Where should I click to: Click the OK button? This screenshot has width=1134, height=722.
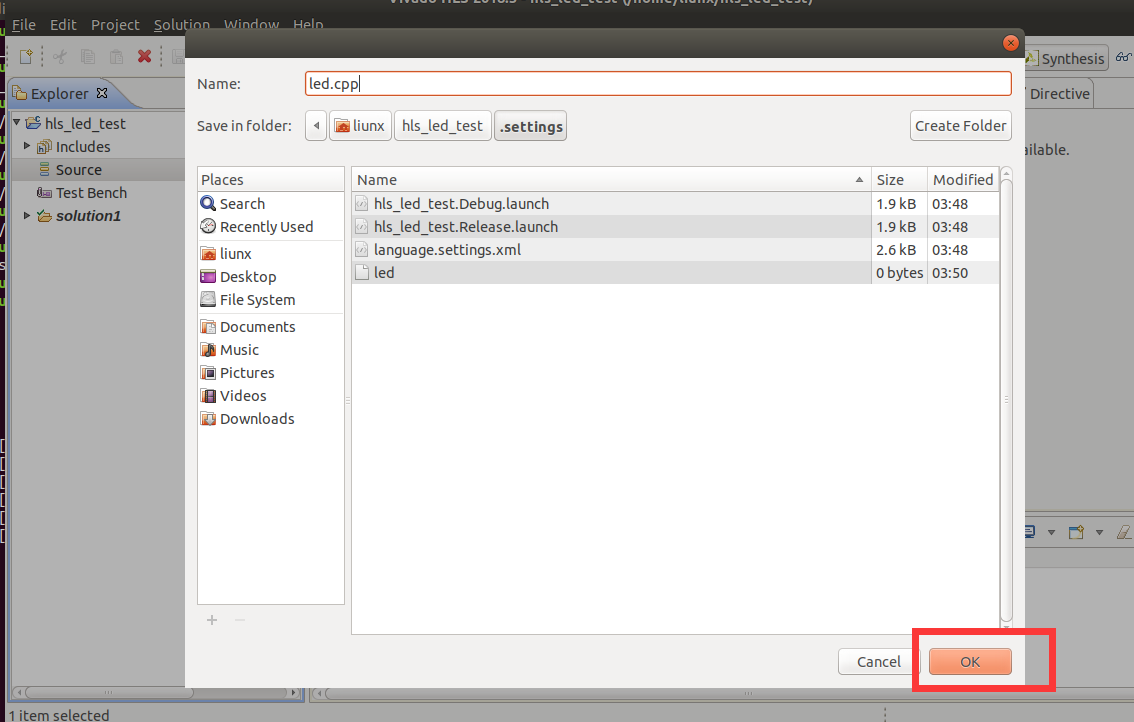tap(970, 662)
